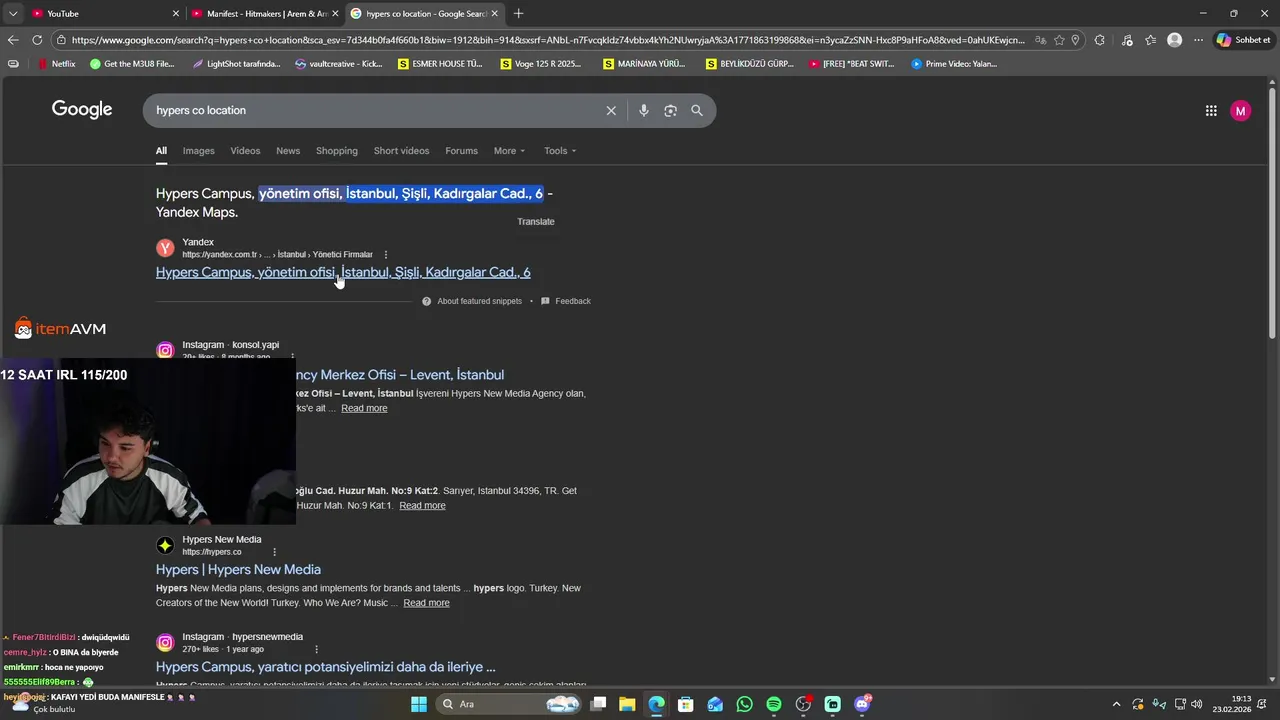Open the LightShot bookmark
Image resolution: width=1280 pixels, height=720 pixels.
[236, 64]
